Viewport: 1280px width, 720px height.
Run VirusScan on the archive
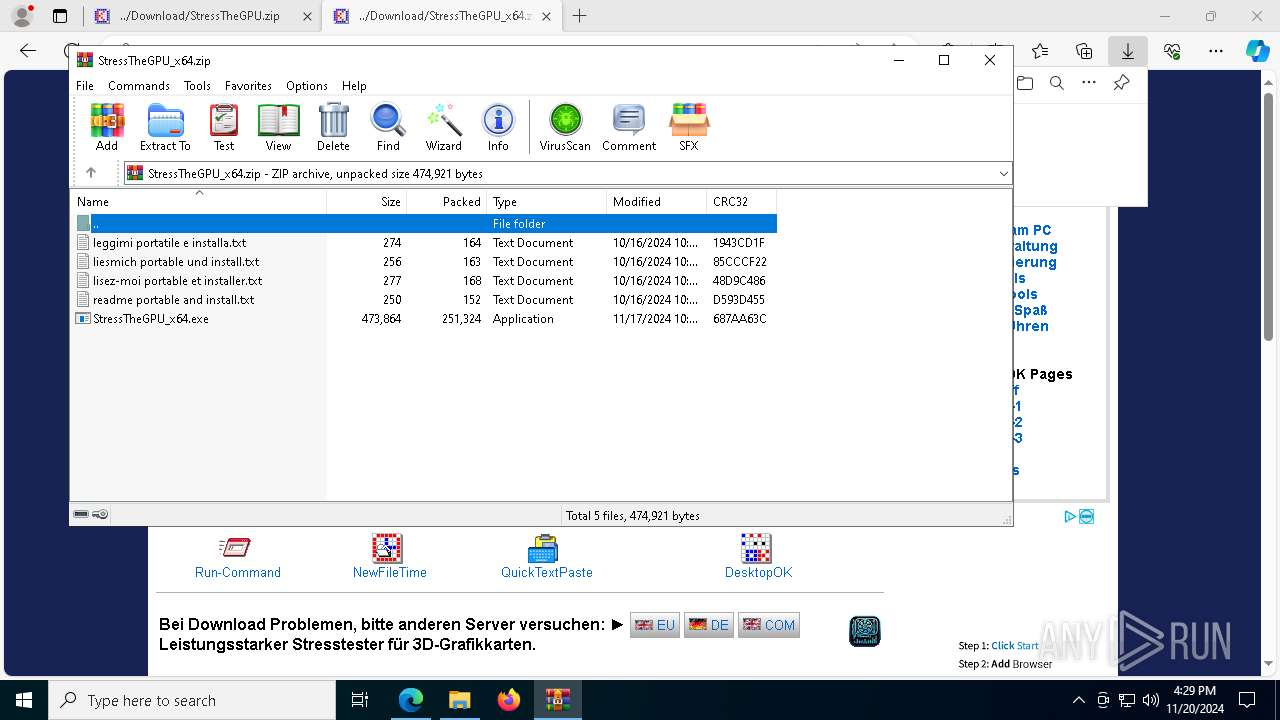tap(565, 127)
